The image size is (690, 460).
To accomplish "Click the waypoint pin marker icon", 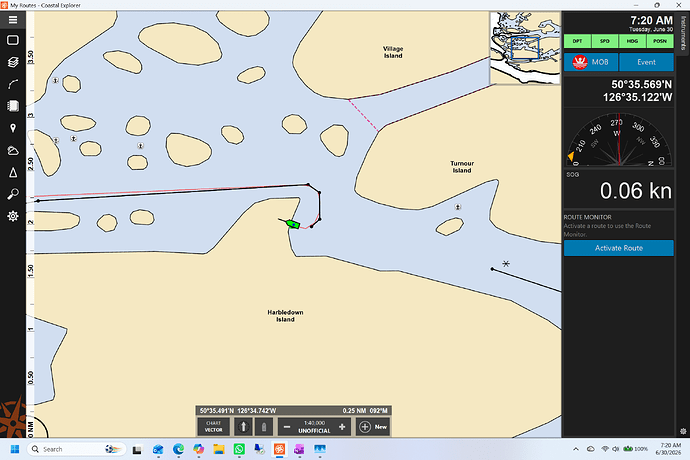I will click(13, 128).
